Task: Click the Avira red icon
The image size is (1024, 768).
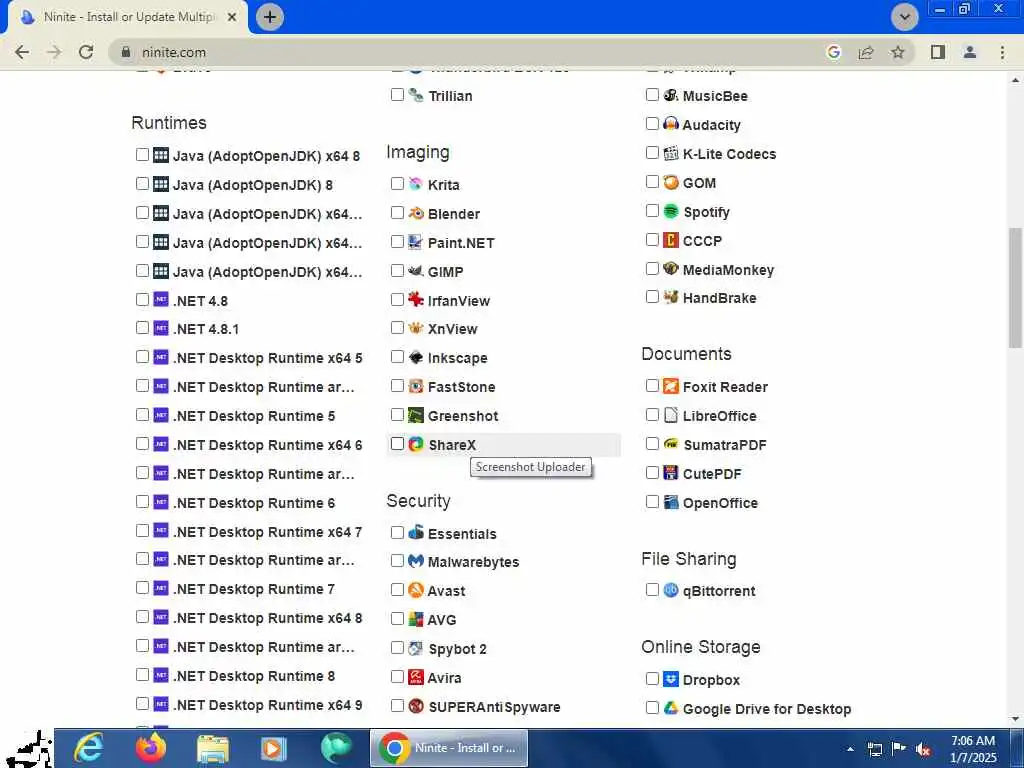Action: (416, 677)
